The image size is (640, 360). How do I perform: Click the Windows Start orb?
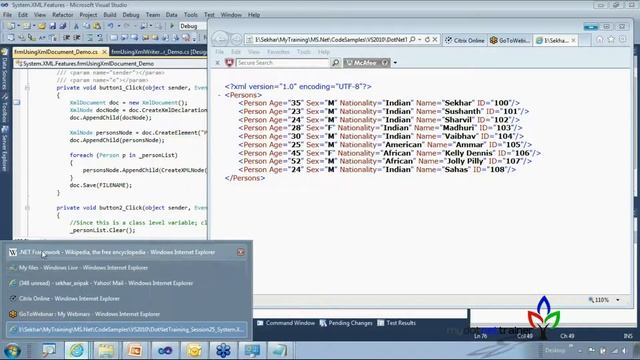click(12, 351)
